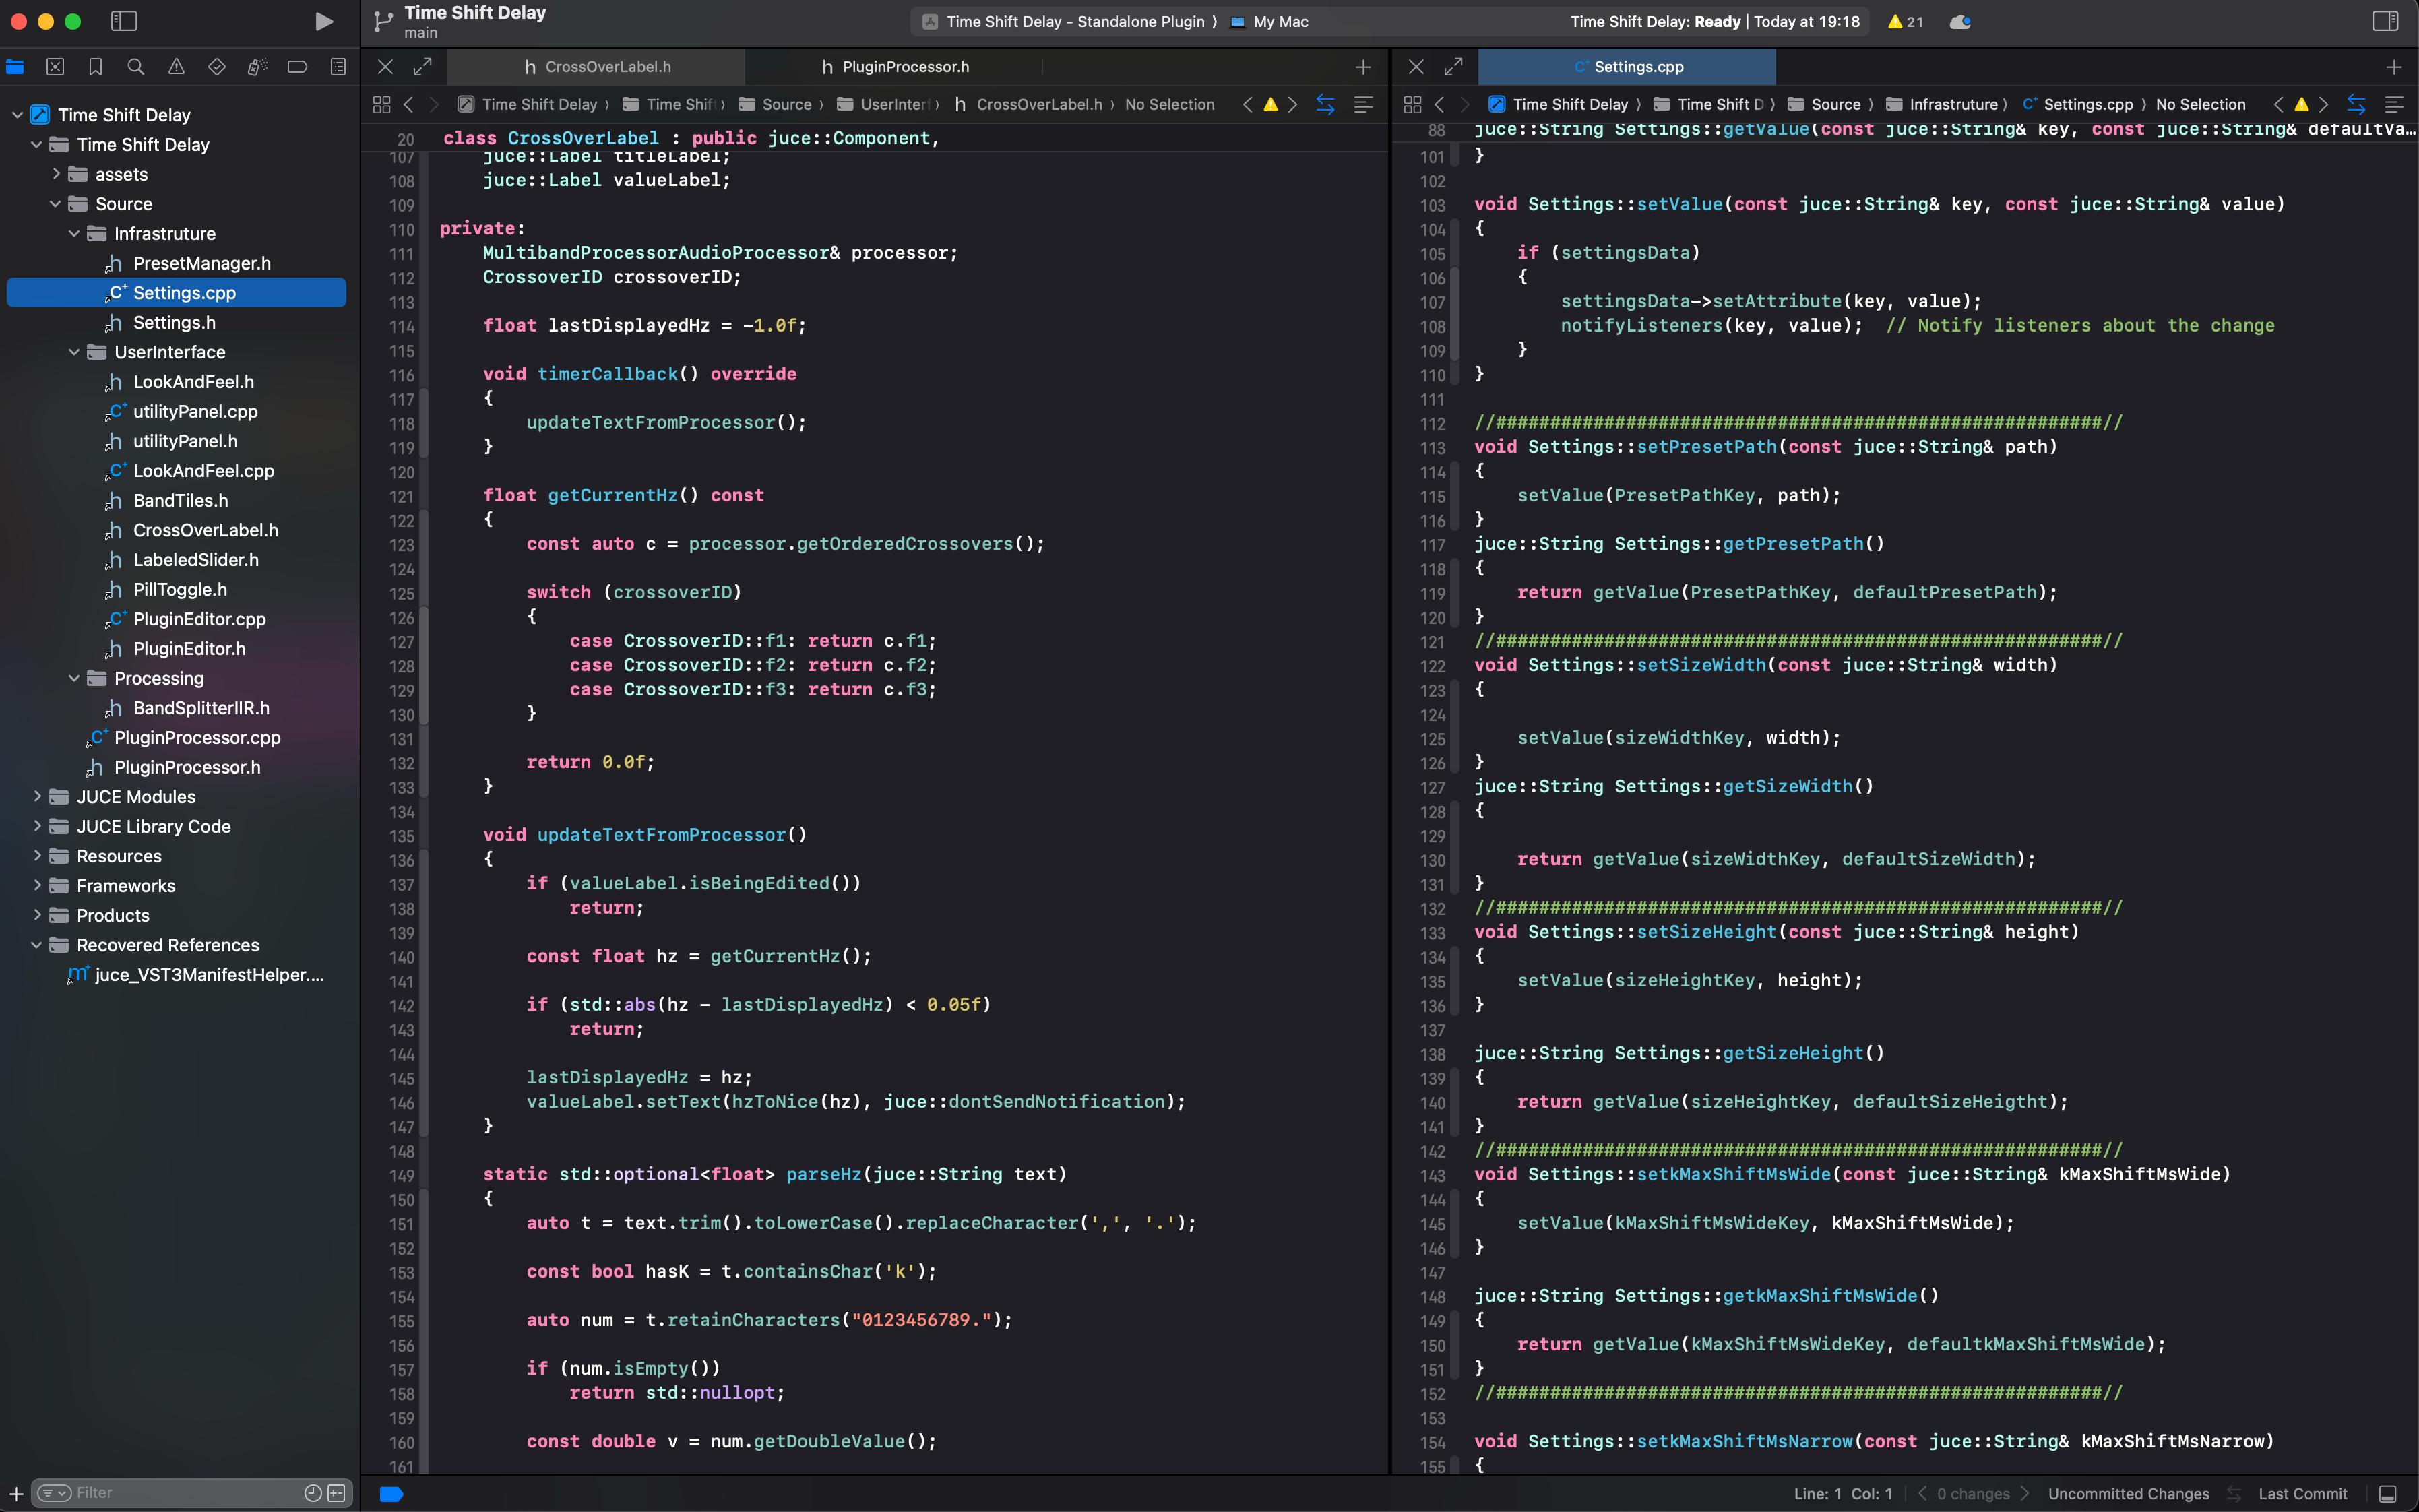
Task: Select the Last Commit comparison
Action: click(2302, 1494)
